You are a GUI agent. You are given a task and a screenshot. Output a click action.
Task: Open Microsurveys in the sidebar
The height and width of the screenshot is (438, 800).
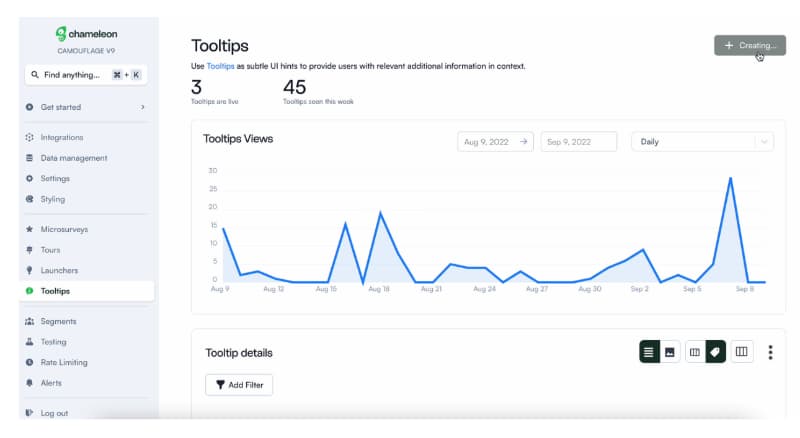point(64,229)
